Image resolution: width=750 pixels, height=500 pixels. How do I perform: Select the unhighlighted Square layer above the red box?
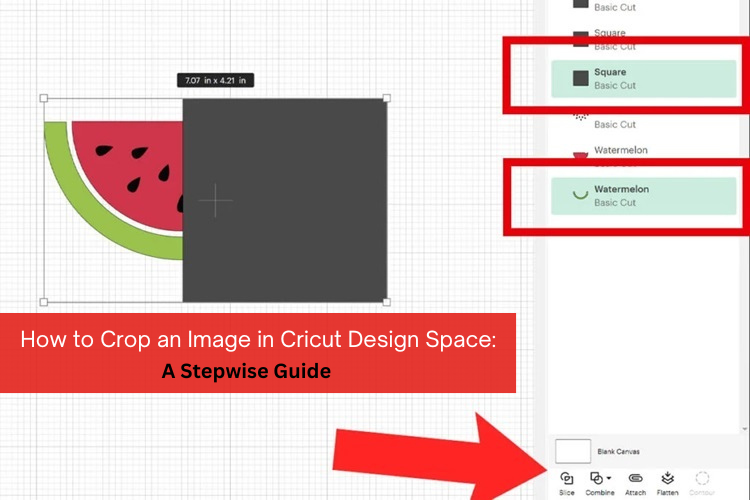(622, 39)
